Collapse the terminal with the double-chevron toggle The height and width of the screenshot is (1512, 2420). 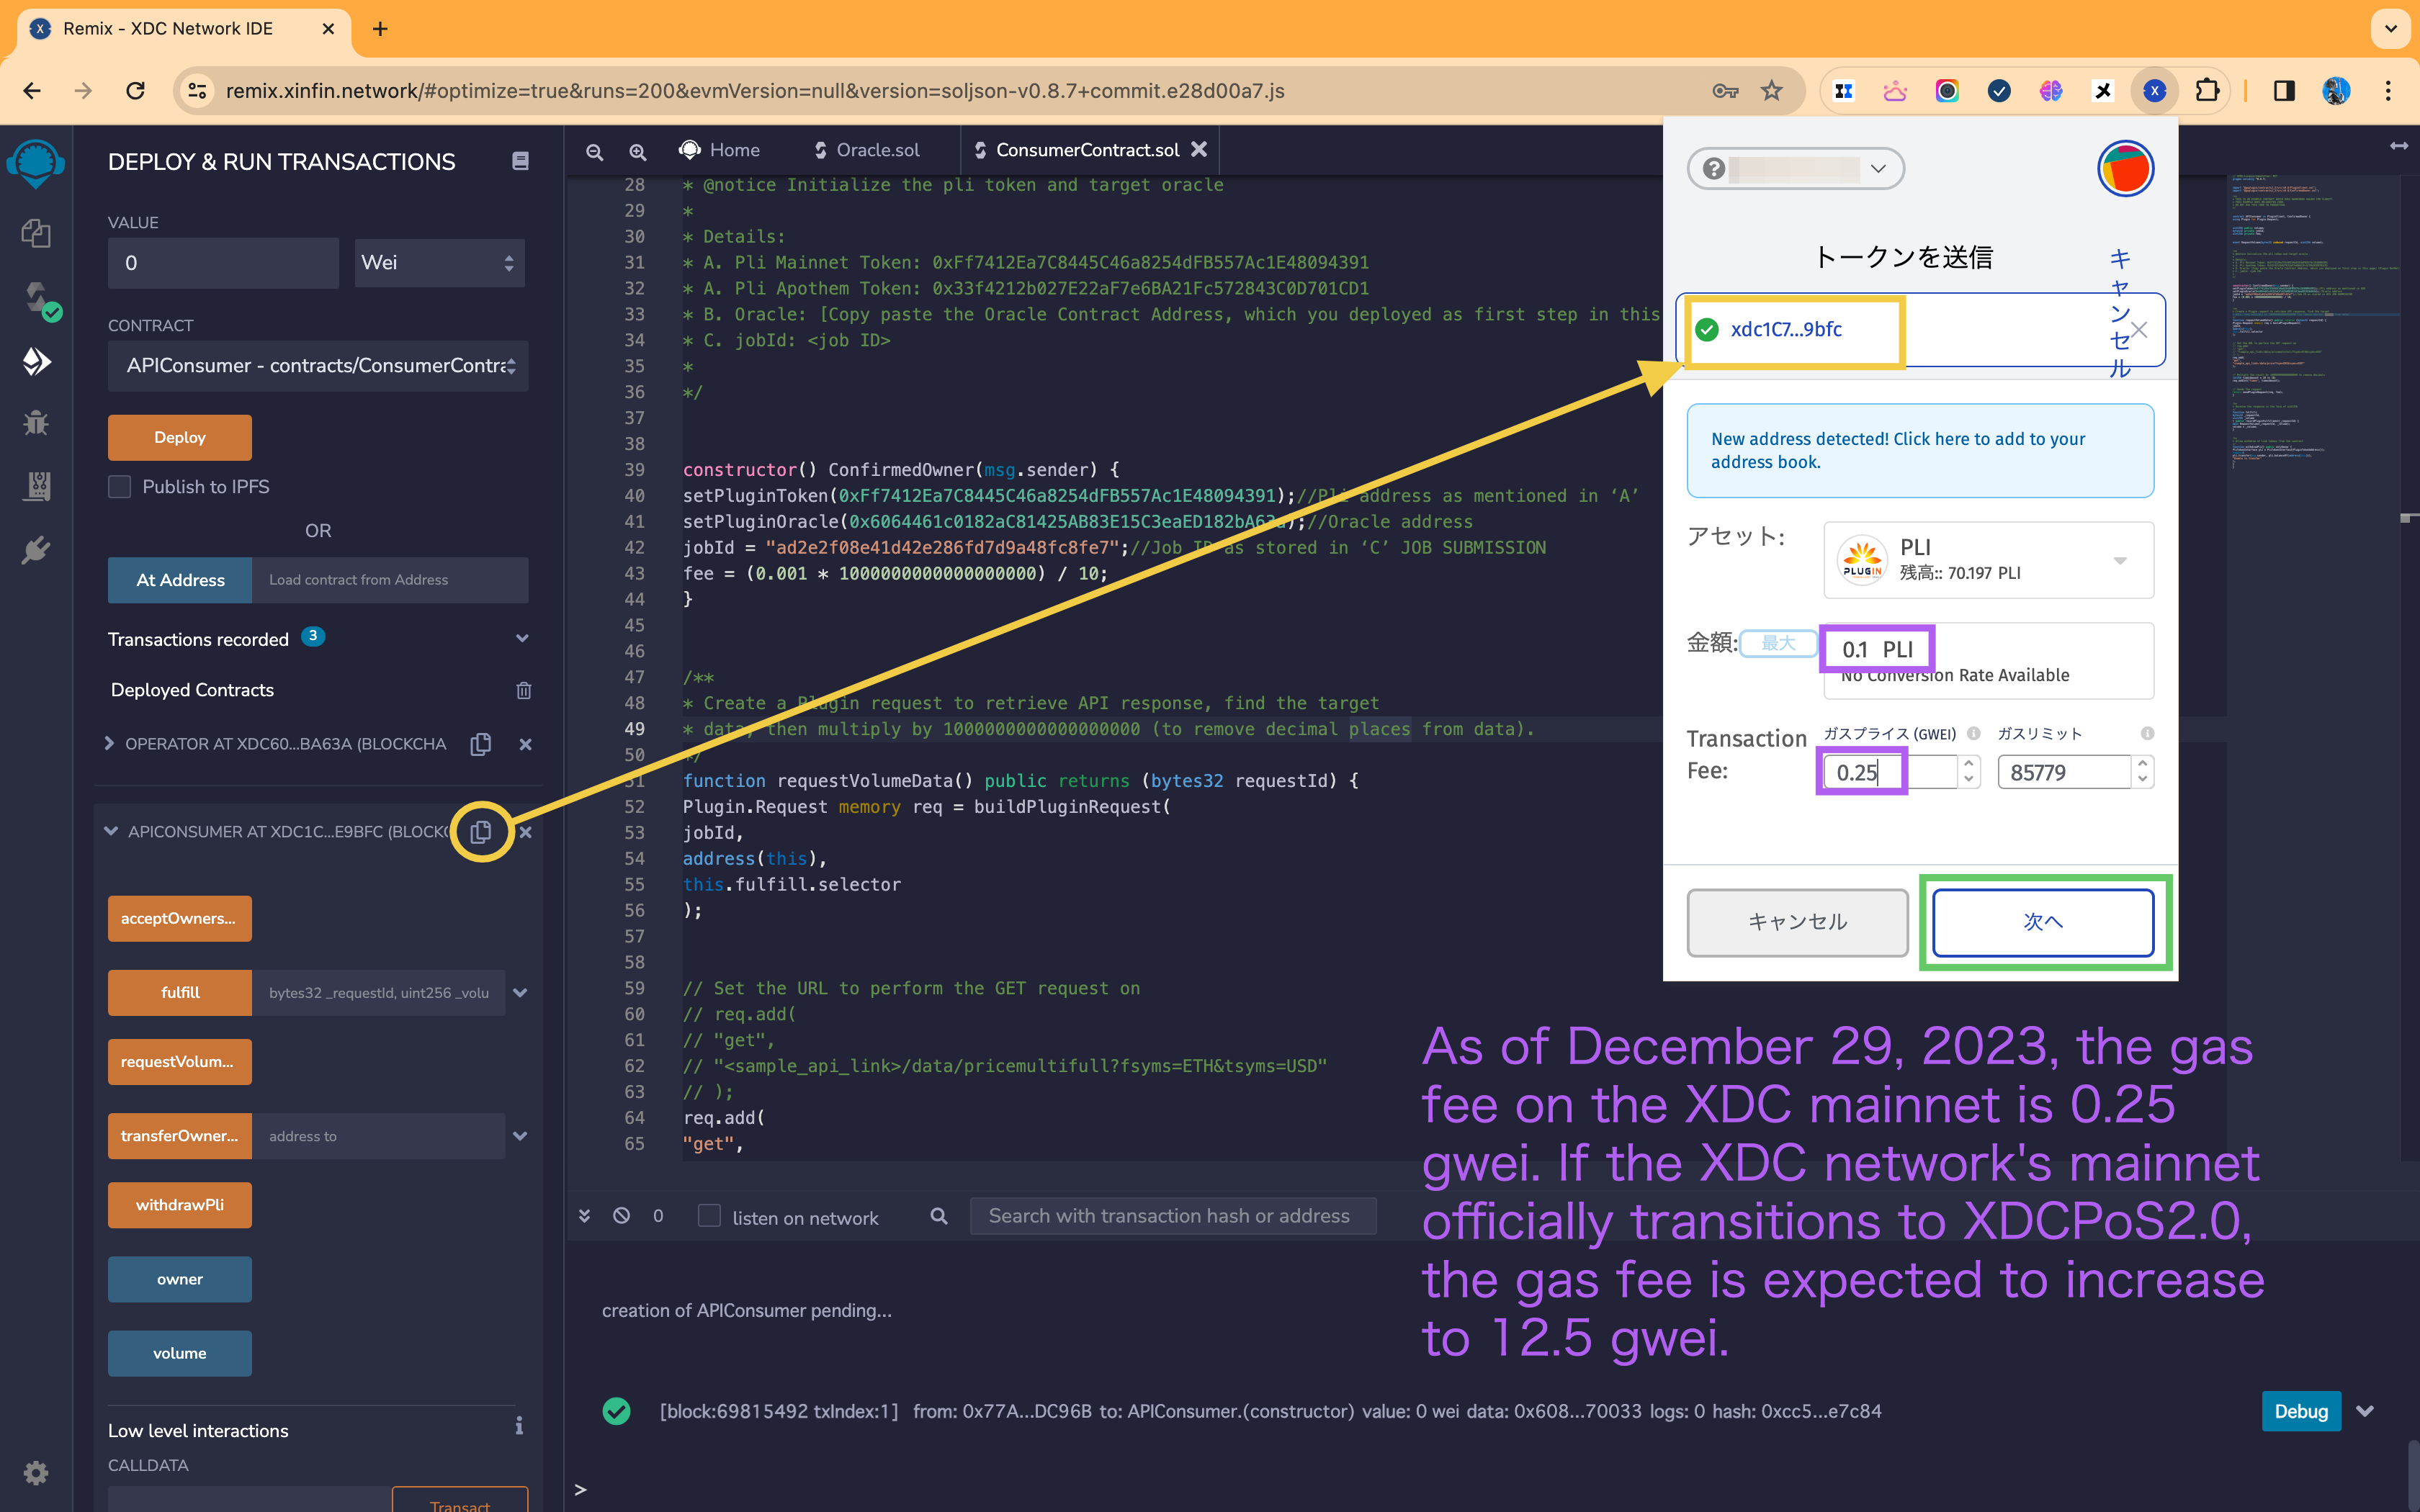[584, 1216]
